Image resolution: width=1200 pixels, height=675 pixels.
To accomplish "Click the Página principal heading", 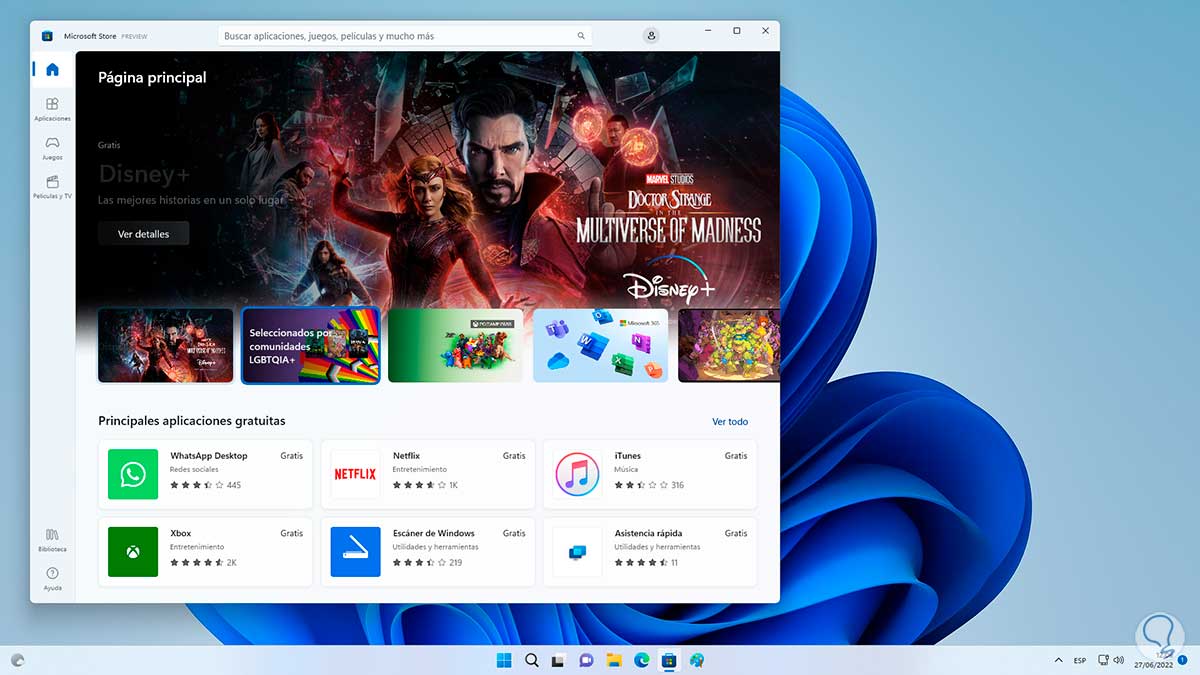I will [152, 77].
